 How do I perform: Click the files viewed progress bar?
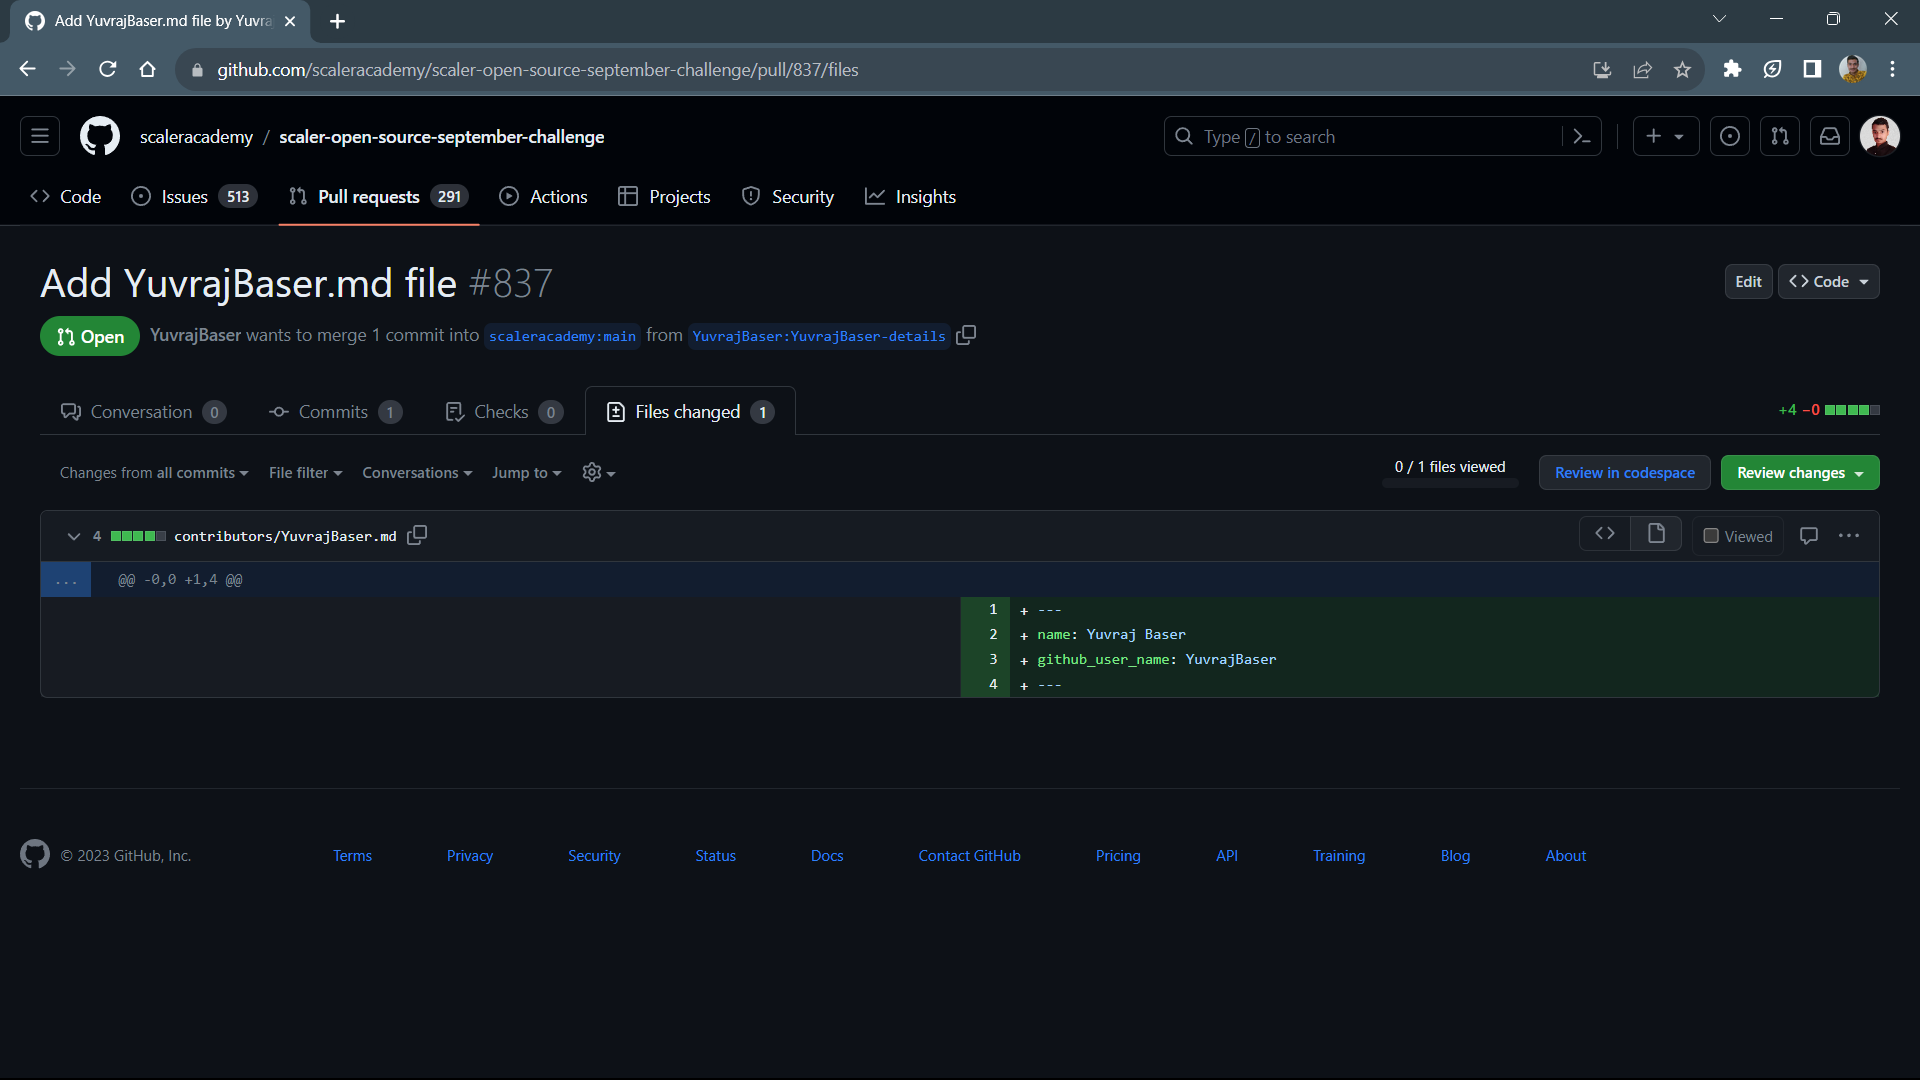pos(1450,482)
